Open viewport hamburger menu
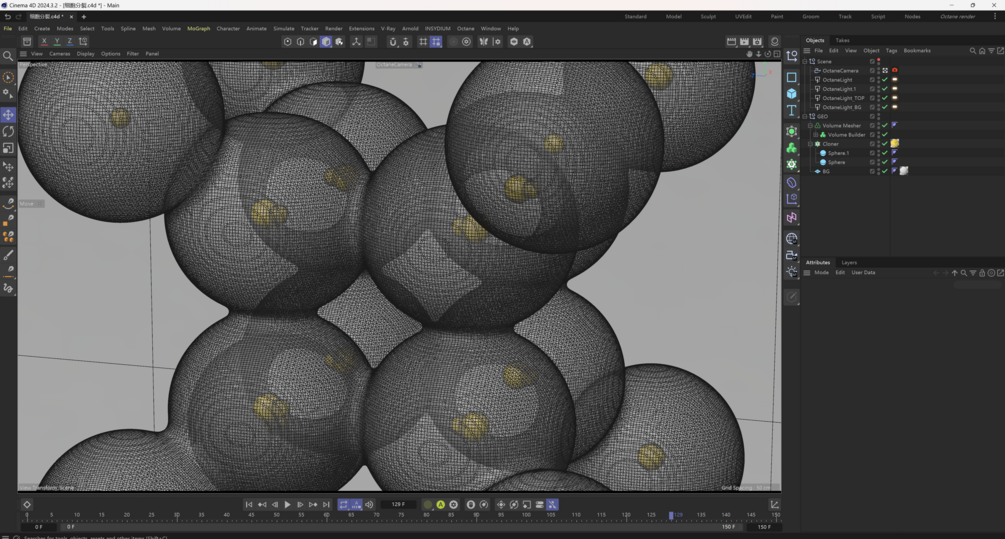 [x=23, y=54]
